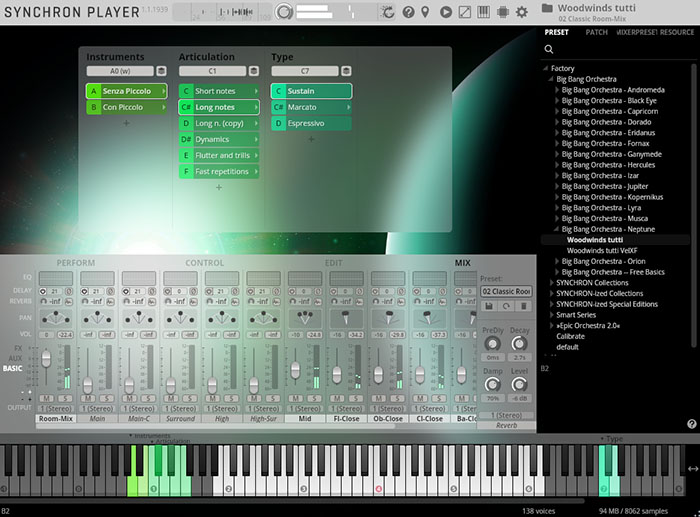Open the settings gear icon
Image resolution: width=700 pixels, height=517 pixels.
coord(521,12)
